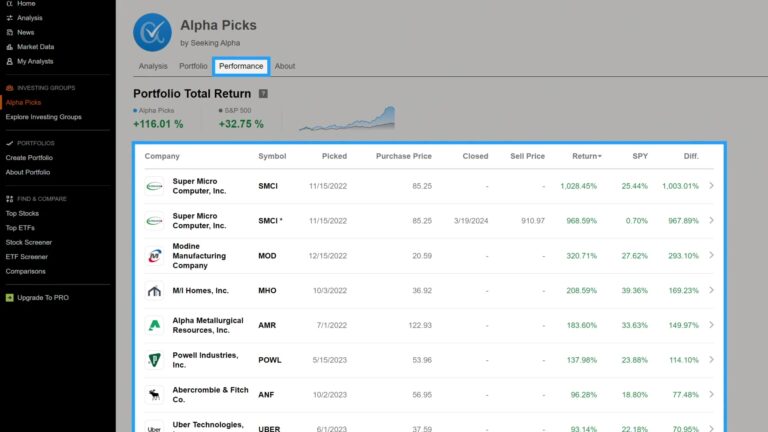Open News in the sidebar

pos(25,32)
